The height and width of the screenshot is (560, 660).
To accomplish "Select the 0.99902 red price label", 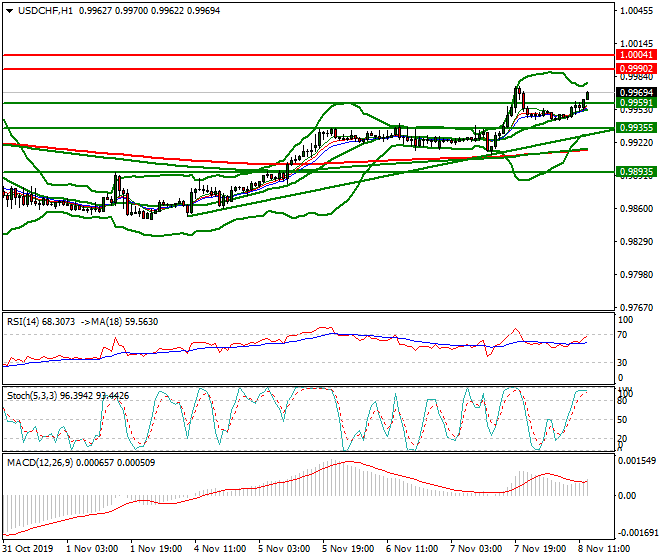I will (636, 69).
